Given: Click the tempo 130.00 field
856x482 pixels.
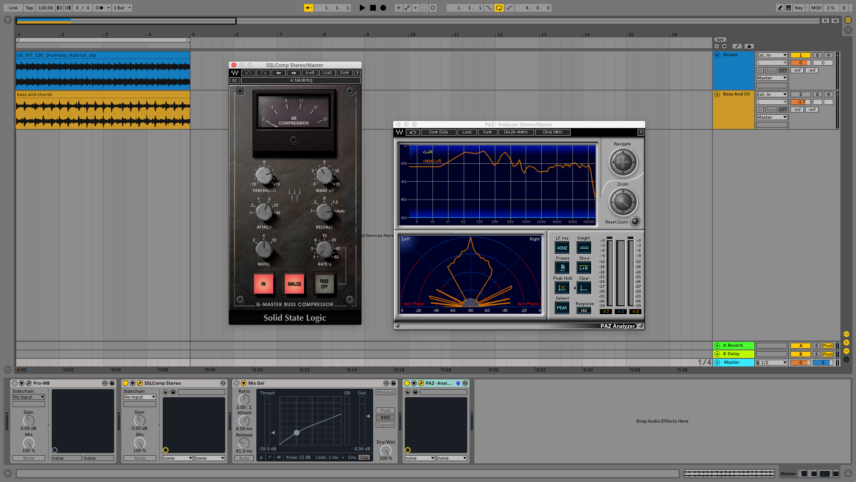Looking at the screenshot, I should 45,8.
